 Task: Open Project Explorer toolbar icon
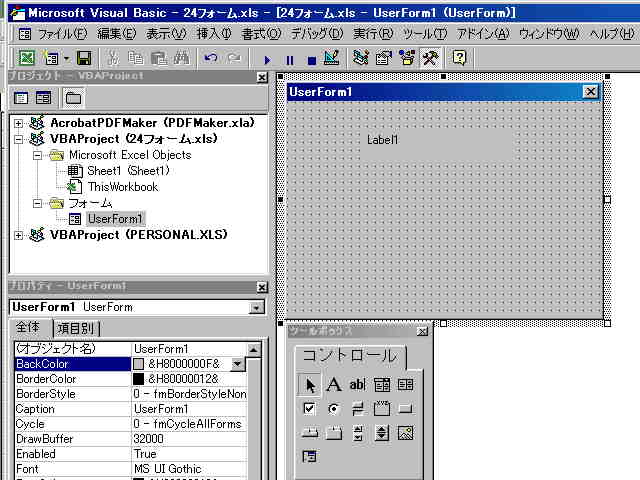(x=361, y=58)
